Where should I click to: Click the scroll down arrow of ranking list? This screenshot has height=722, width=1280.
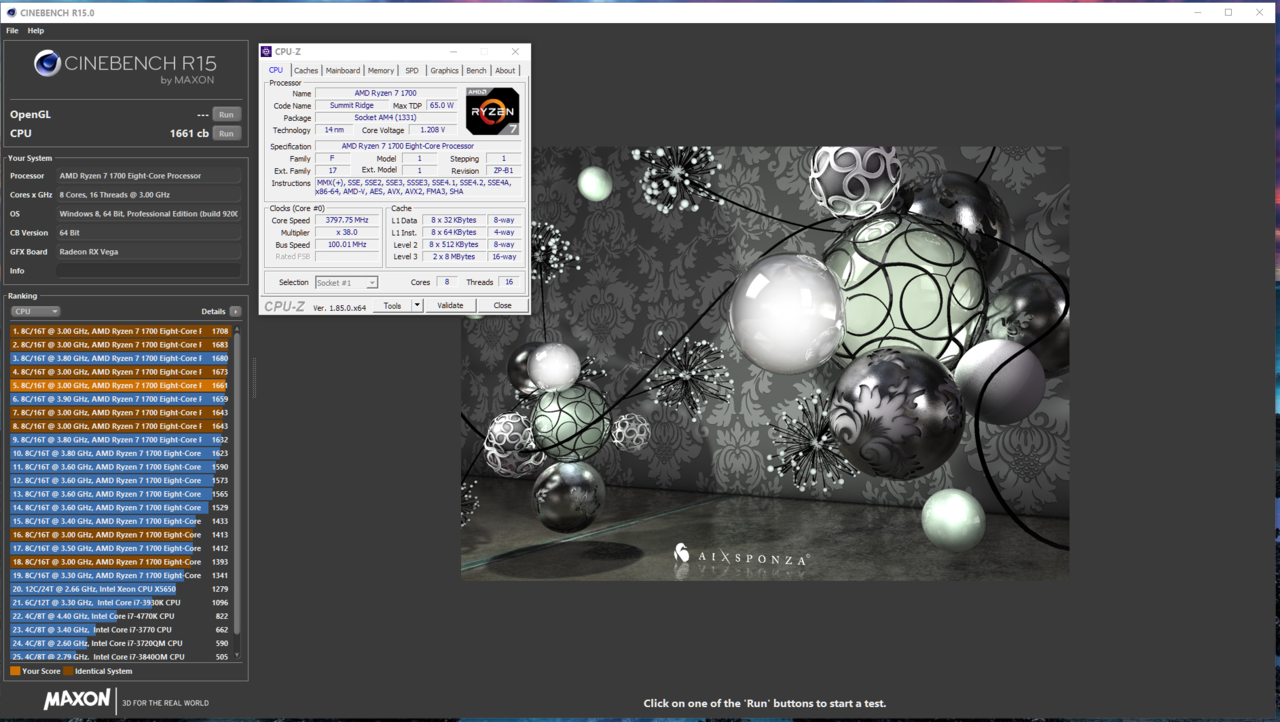click(237, 655)
